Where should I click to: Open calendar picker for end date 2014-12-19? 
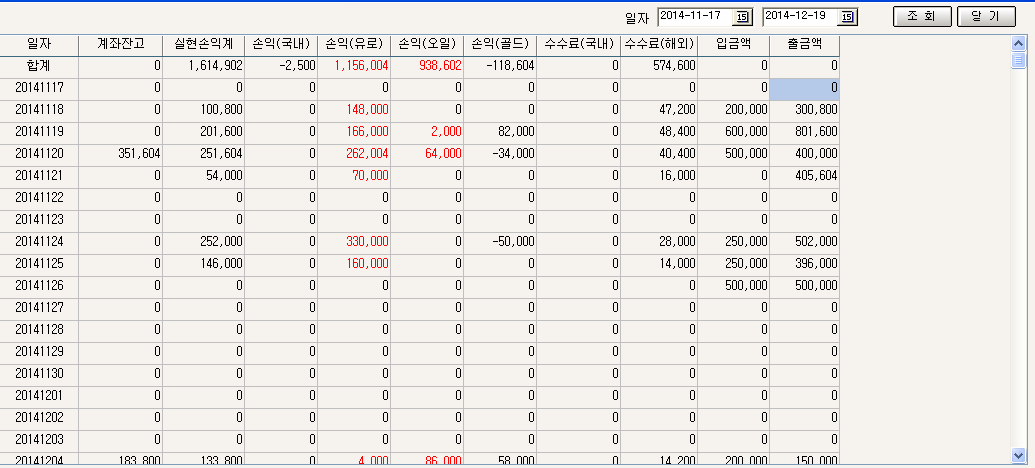[x=847, y=17]
